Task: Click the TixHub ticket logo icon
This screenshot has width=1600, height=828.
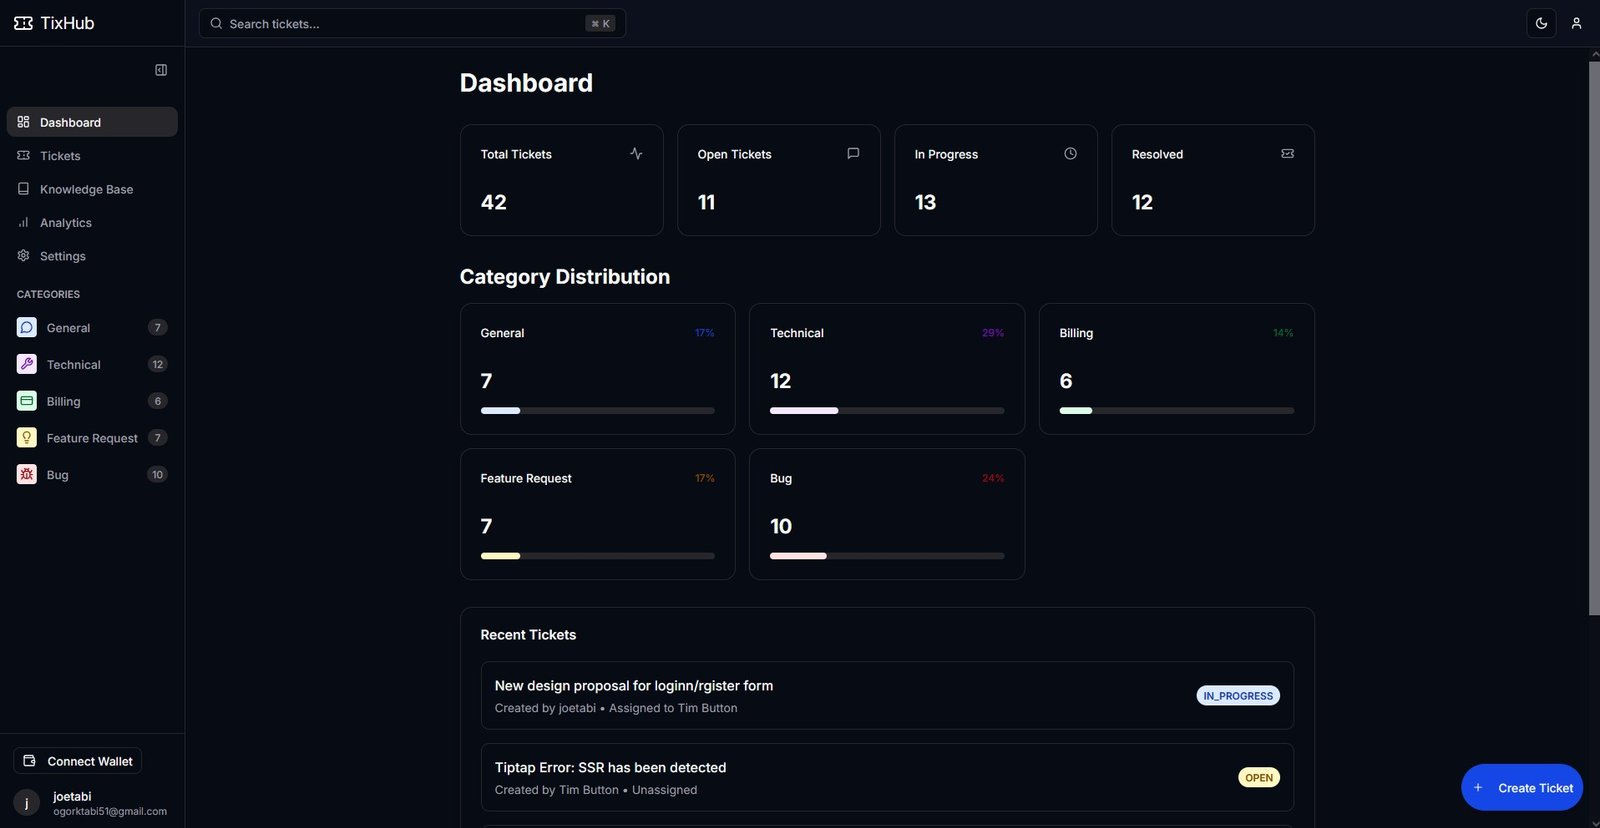Action: 23,23
